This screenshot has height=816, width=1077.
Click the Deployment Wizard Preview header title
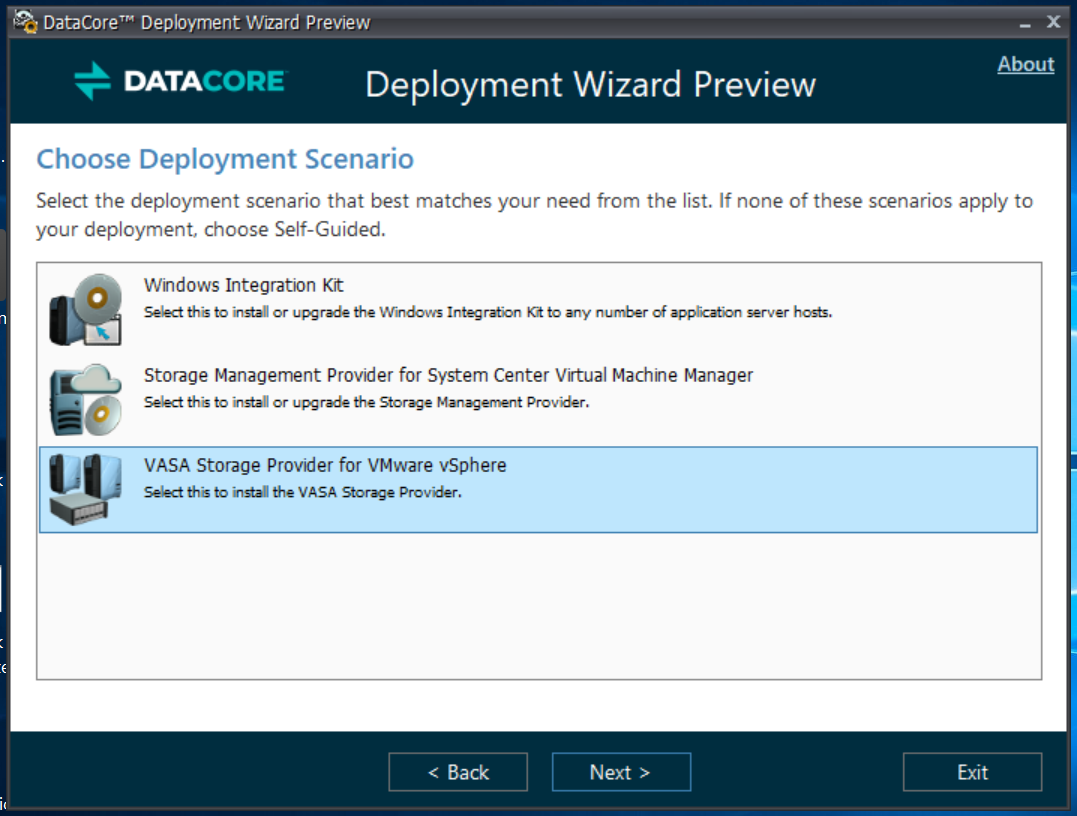tap(591, 85)
